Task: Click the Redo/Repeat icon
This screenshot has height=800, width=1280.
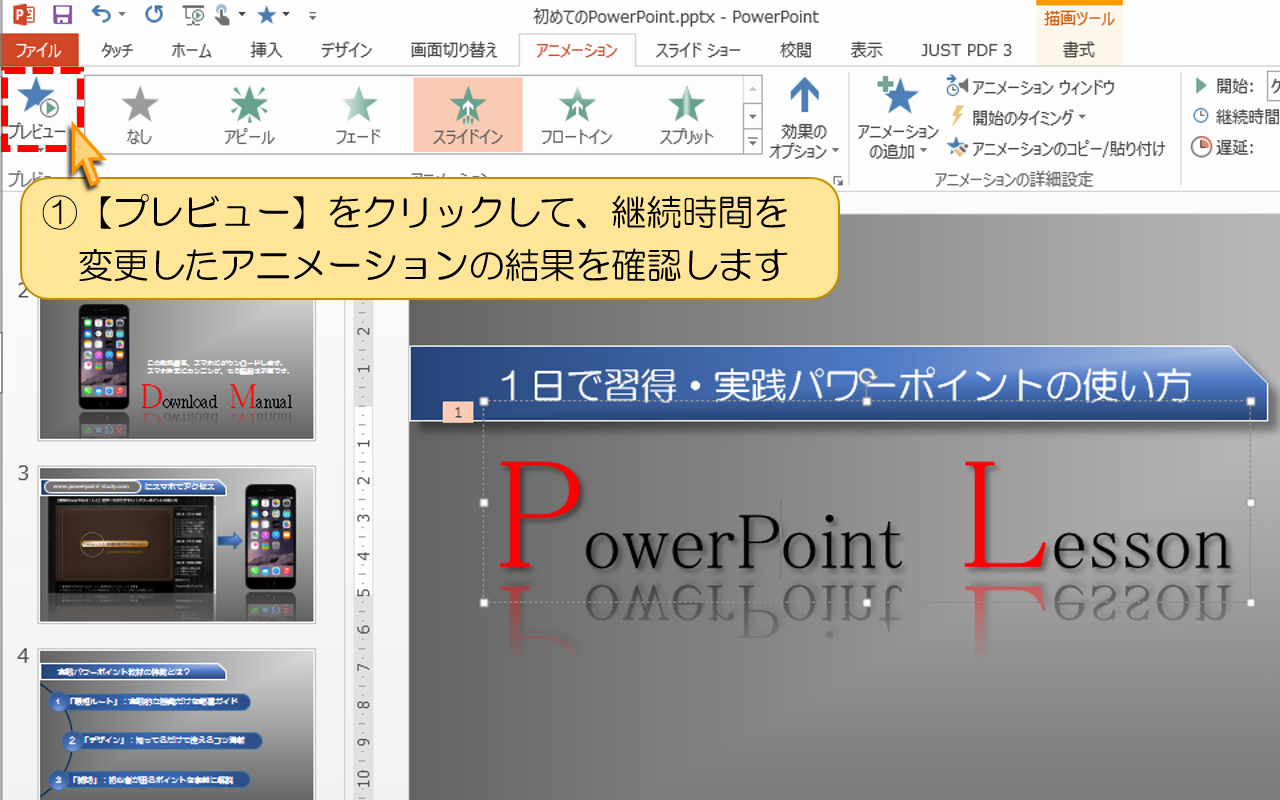Action: click(153, 15)
